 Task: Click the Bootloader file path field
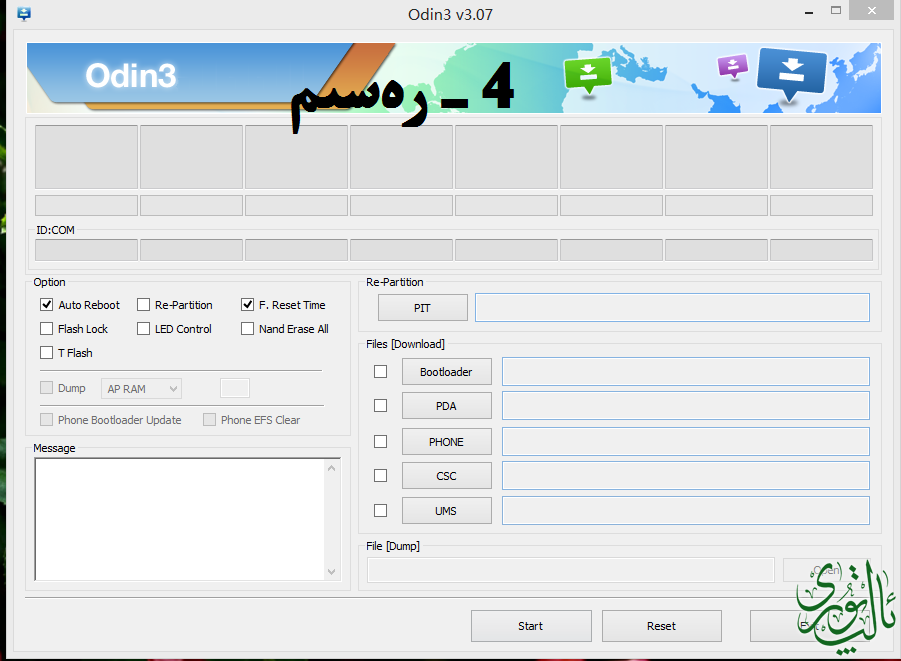point(686,372)
